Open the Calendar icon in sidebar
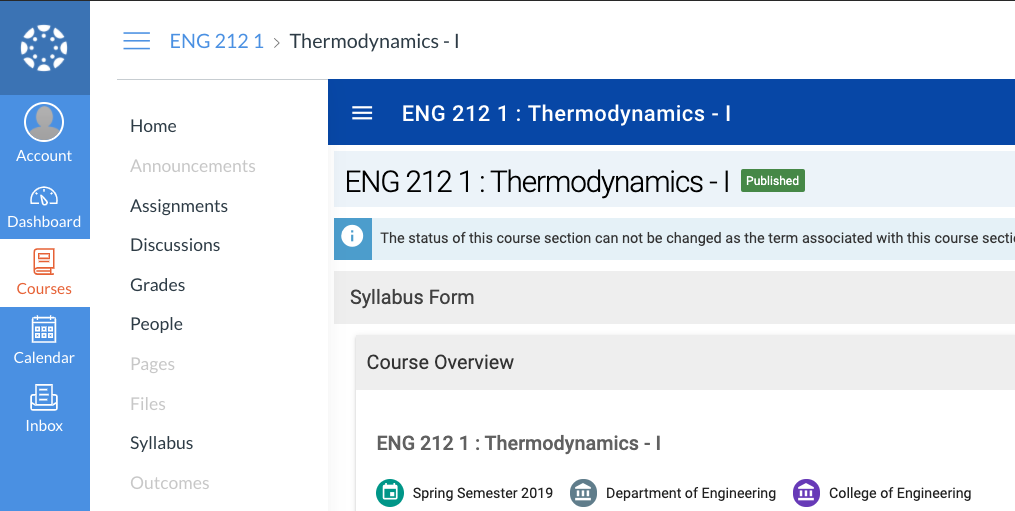 [44, 330]
